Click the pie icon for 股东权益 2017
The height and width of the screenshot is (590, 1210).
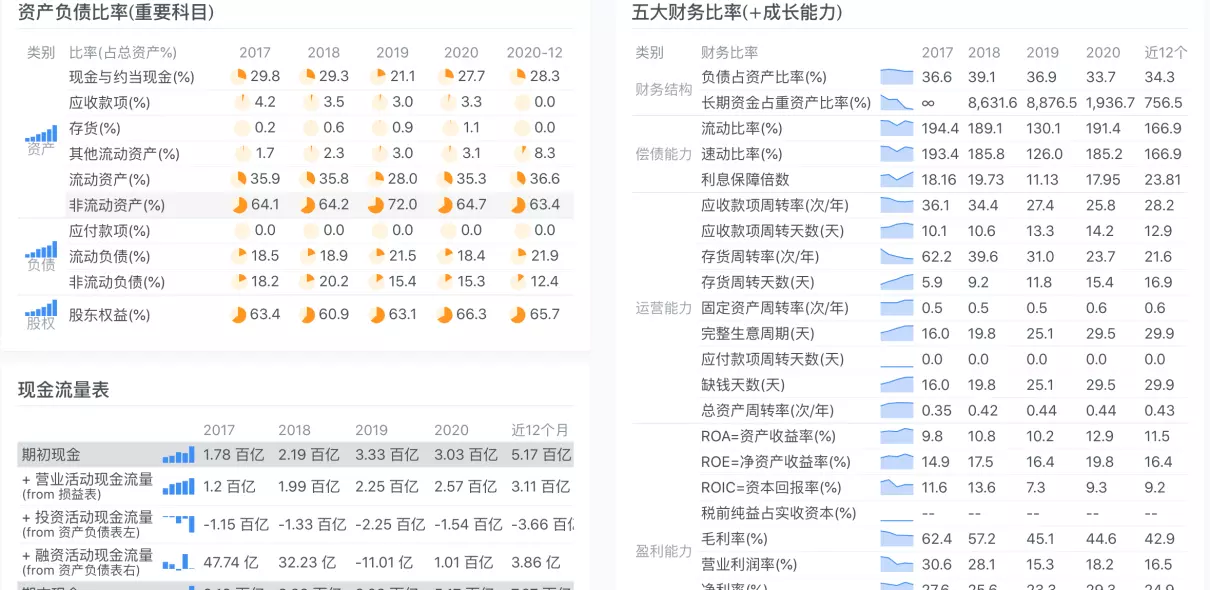[x=238, y=314]
